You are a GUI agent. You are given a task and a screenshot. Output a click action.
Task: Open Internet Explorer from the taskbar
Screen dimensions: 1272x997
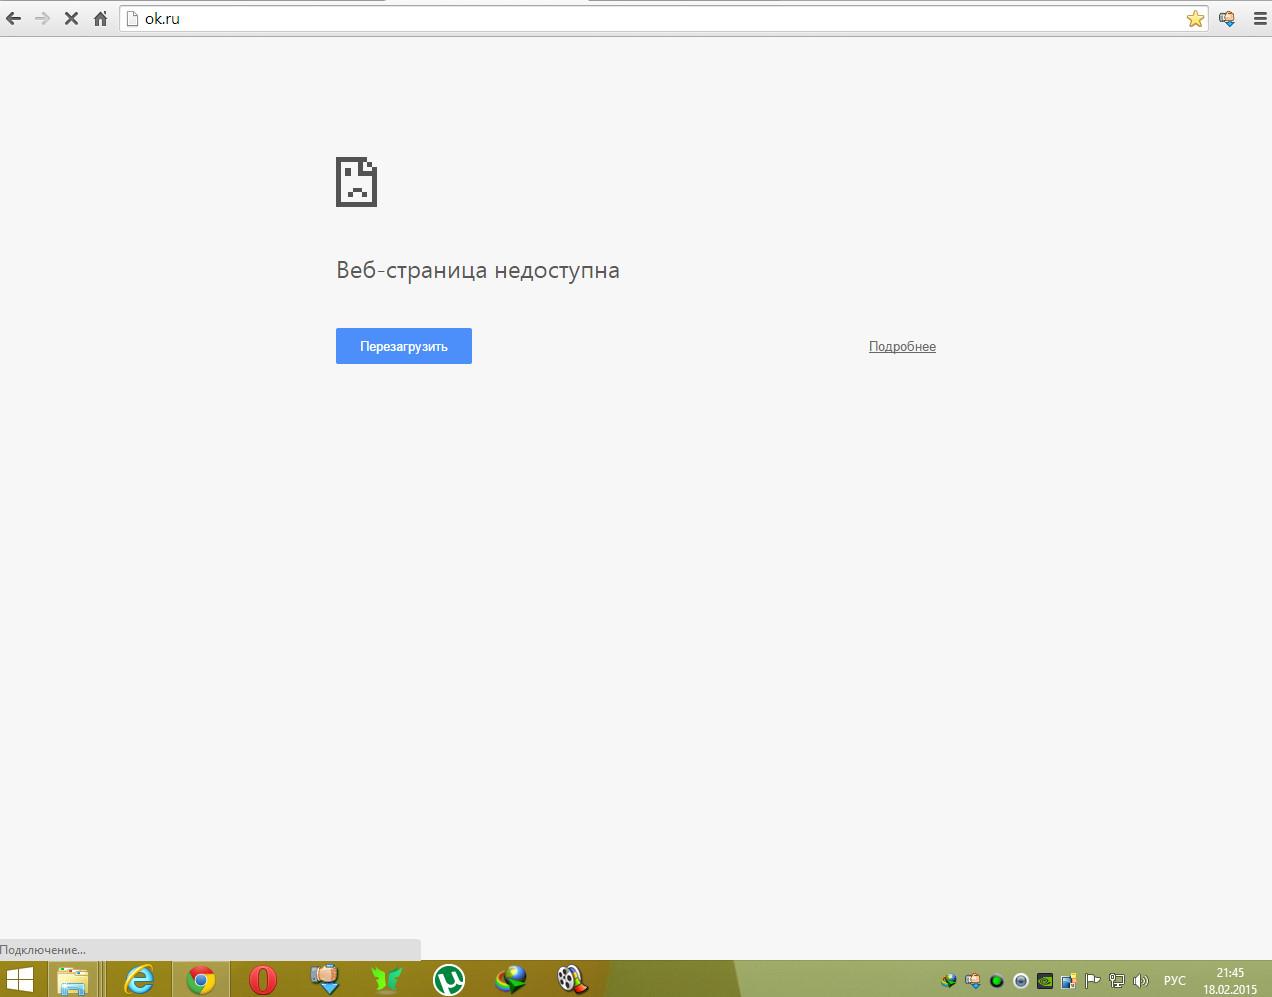click(138, 979)
